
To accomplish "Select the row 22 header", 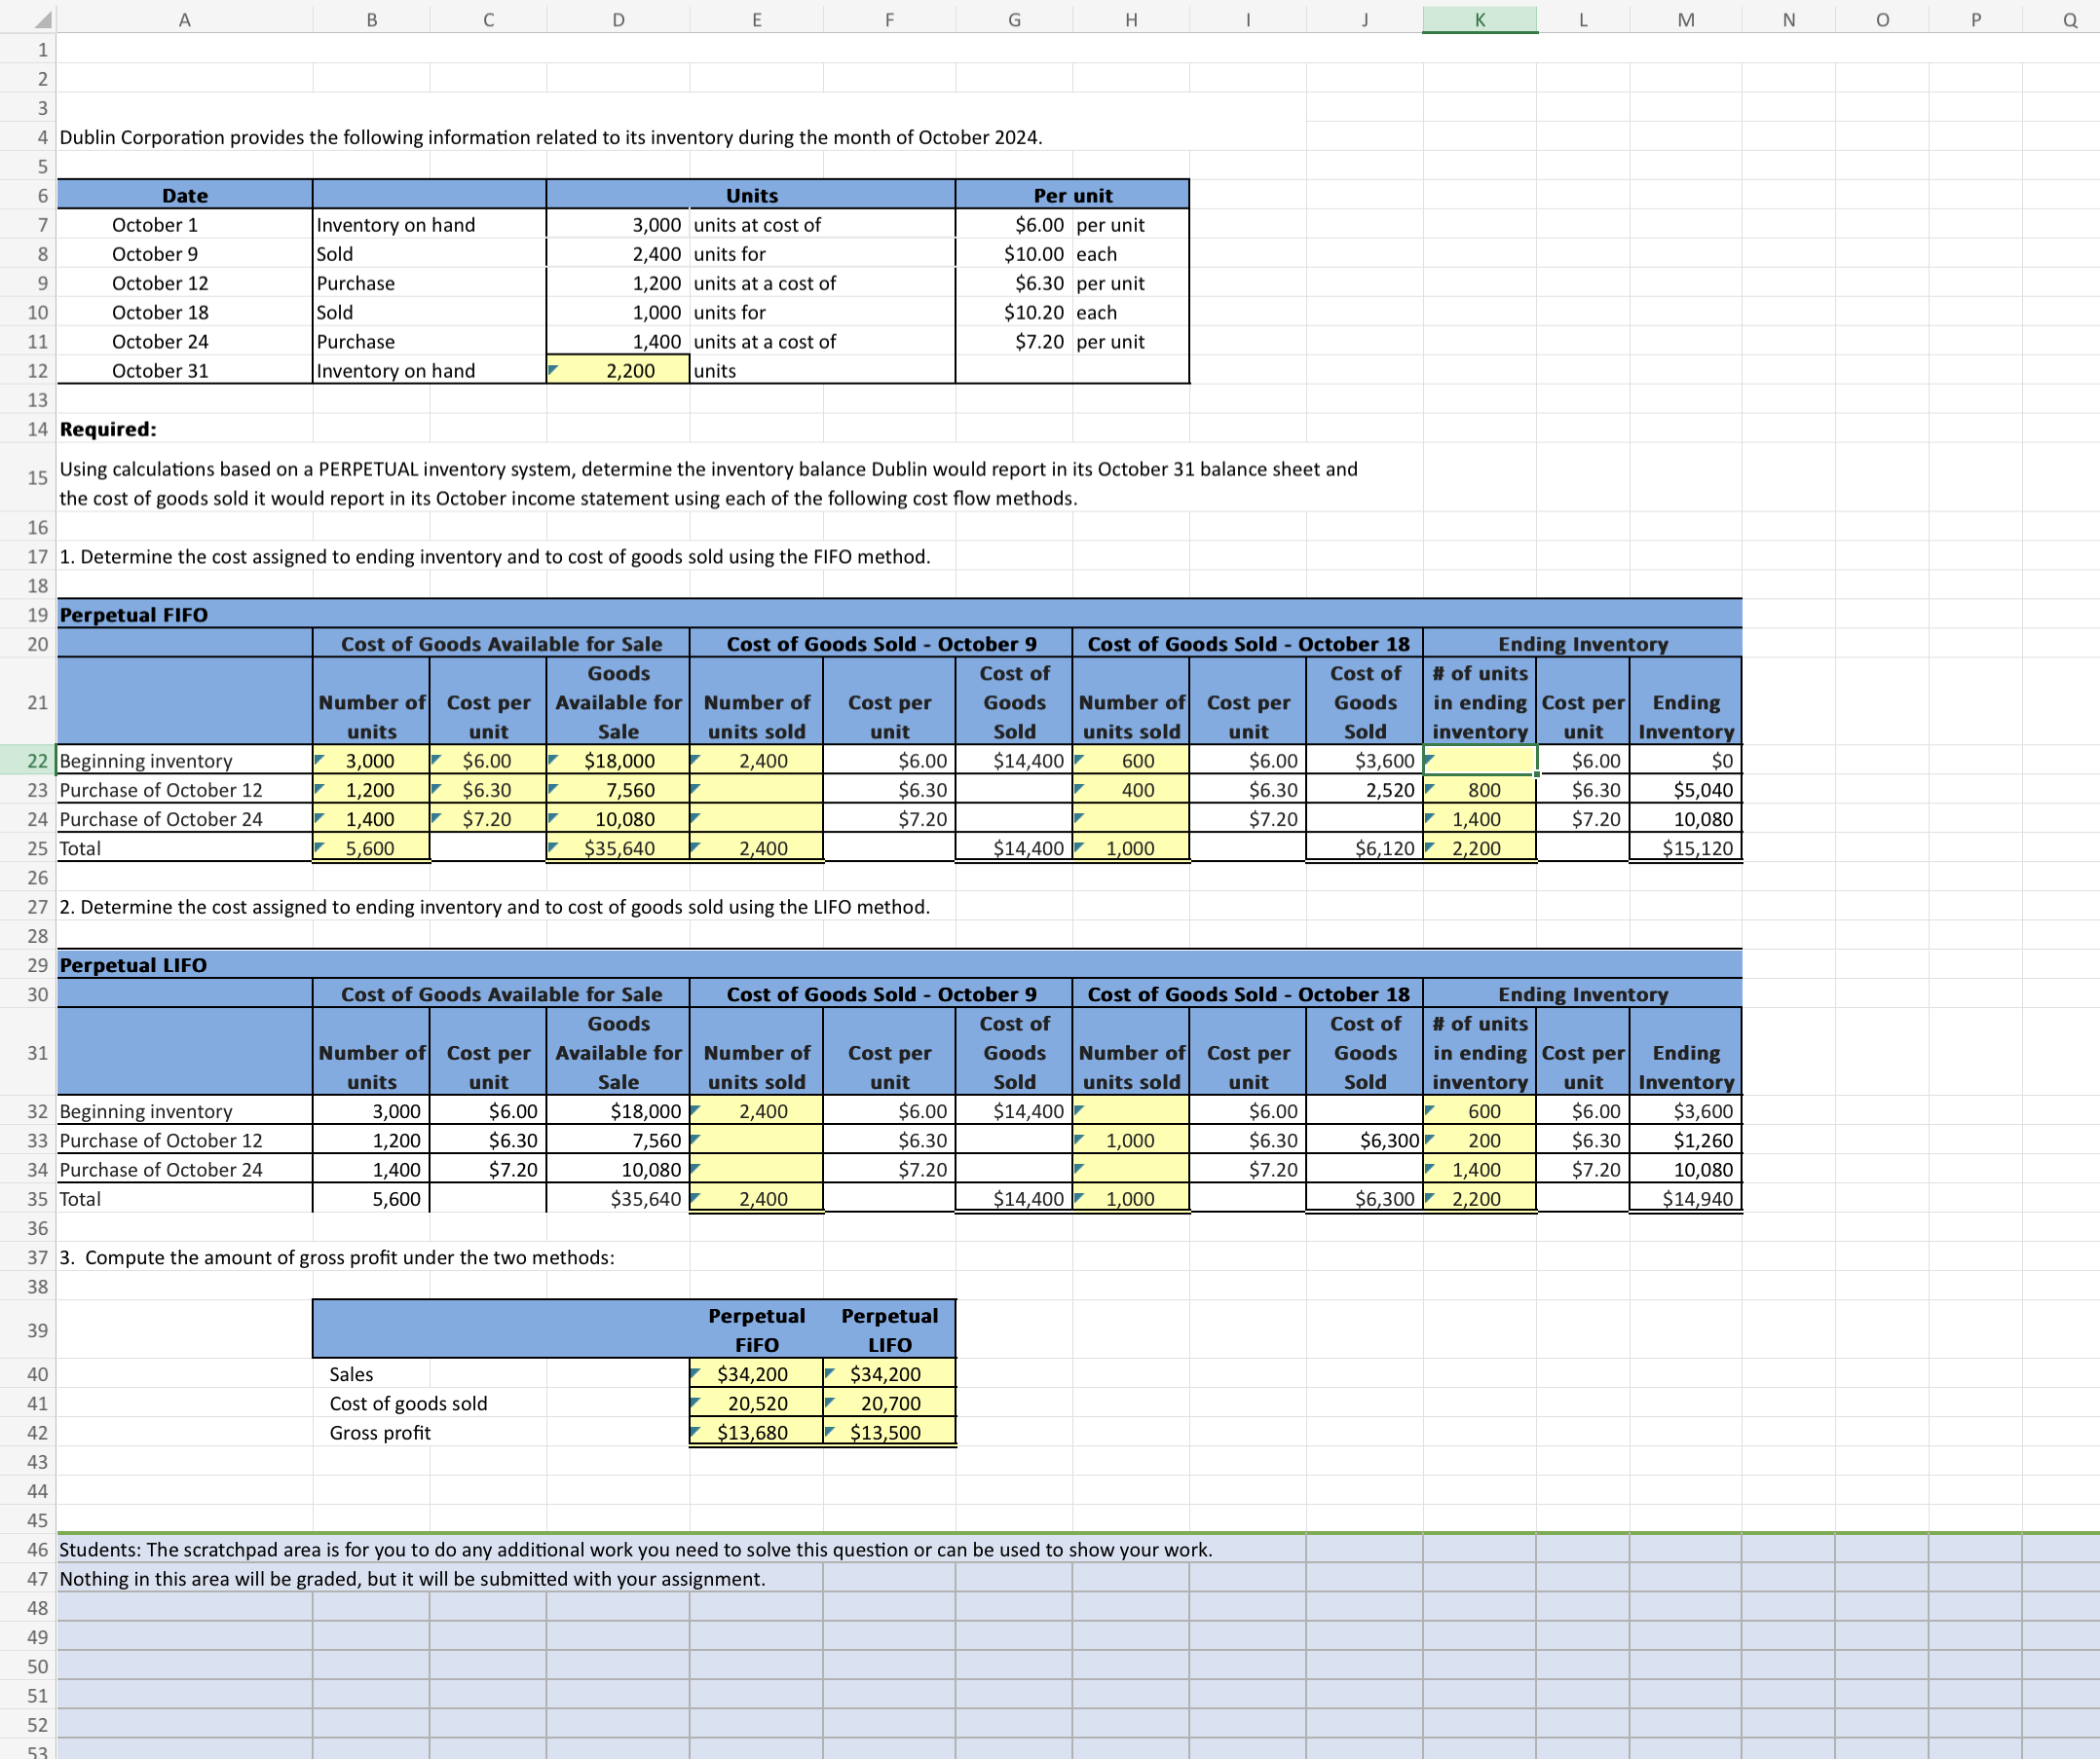I will [37, 760].
